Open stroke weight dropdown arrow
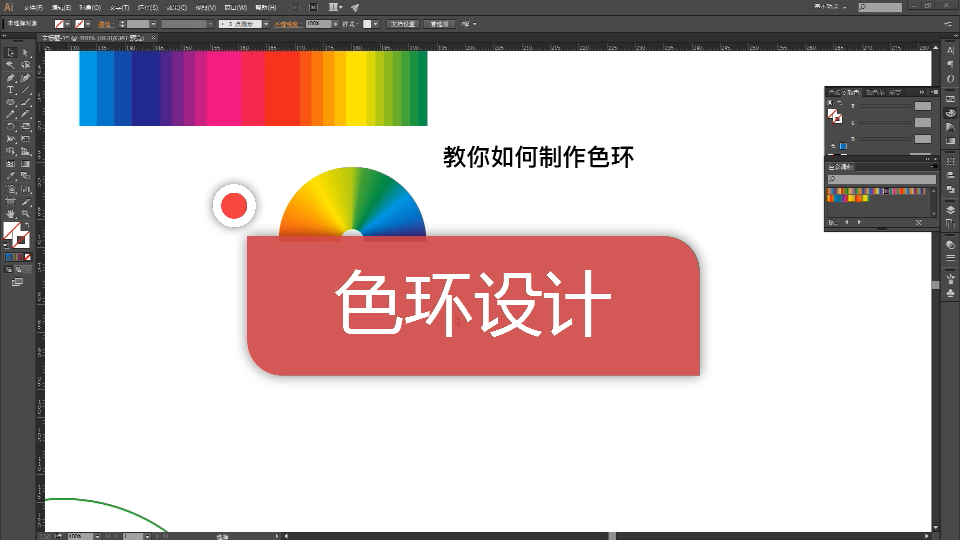 (153, 24)
